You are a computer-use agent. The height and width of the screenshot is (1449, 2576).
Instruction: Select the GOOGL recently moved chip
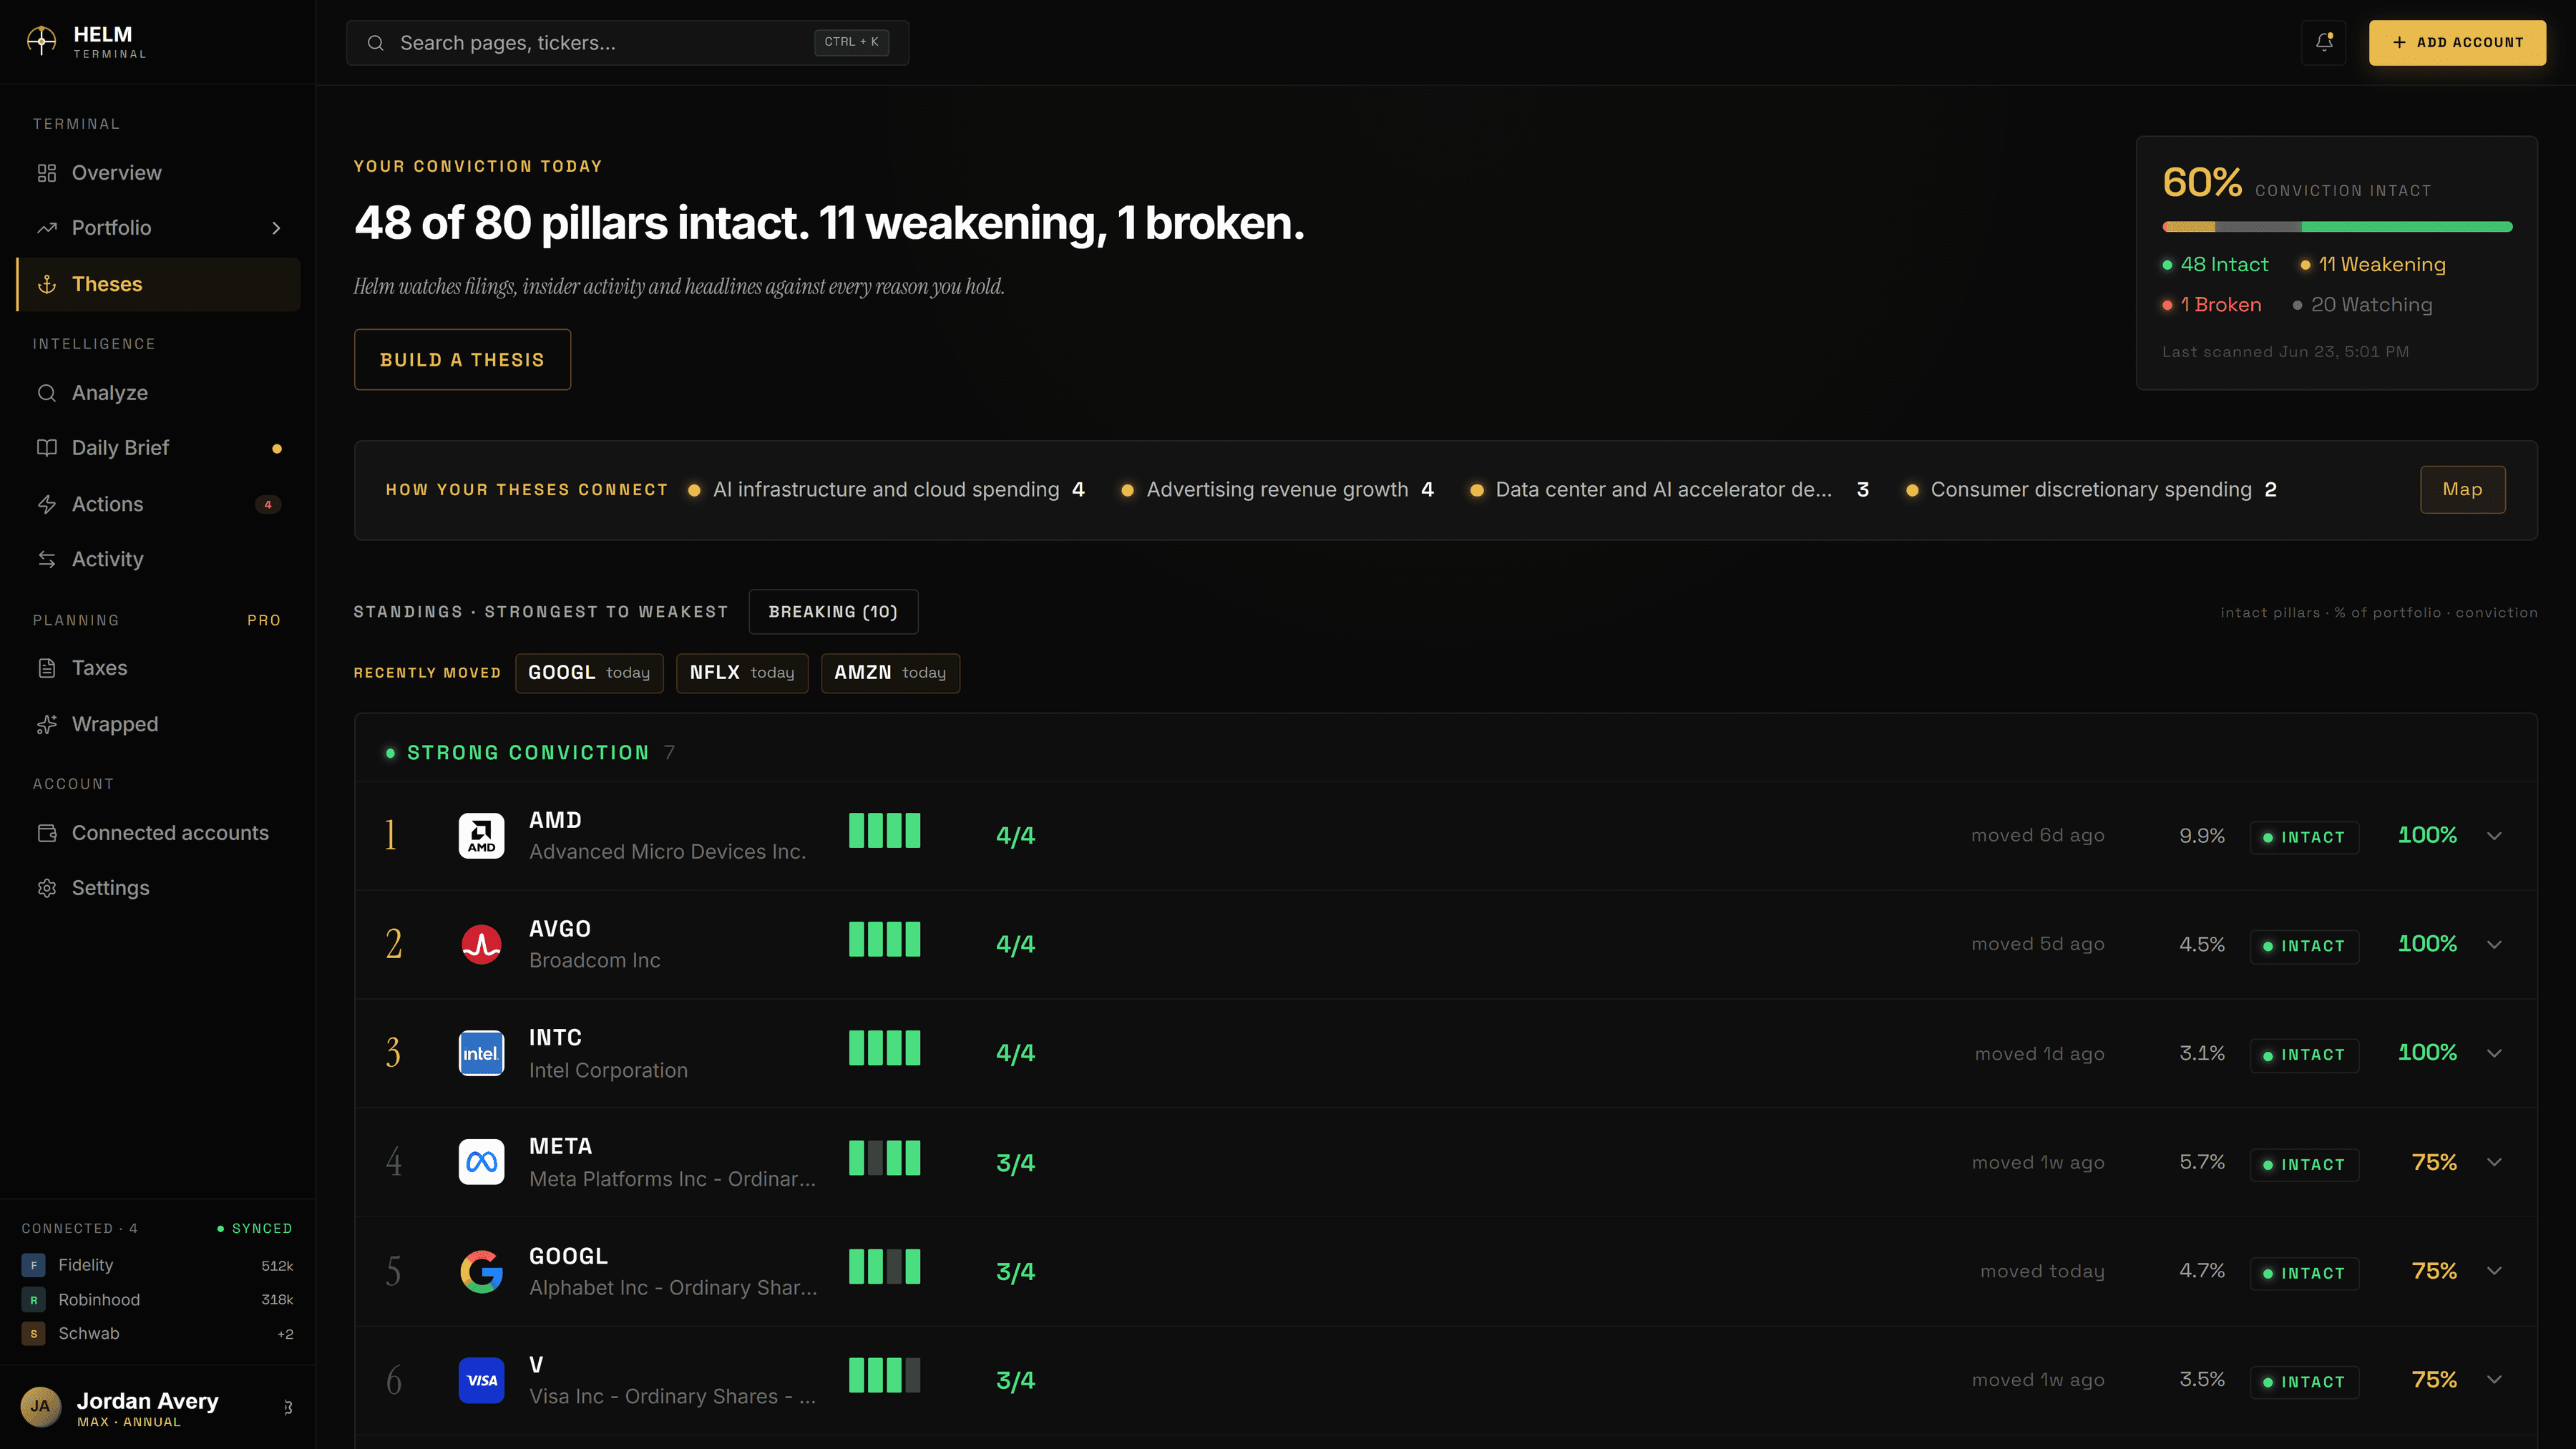pos(589,673)
